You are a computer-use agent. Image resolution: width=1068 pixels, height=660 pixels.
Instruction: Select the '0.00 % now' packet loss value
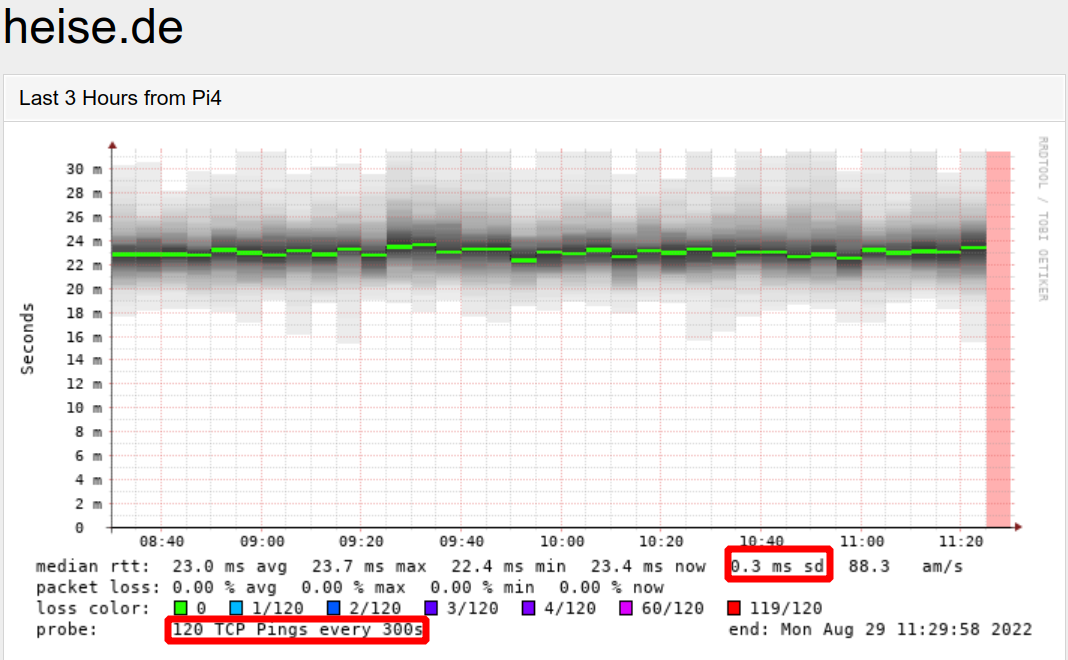click(612, 587)
